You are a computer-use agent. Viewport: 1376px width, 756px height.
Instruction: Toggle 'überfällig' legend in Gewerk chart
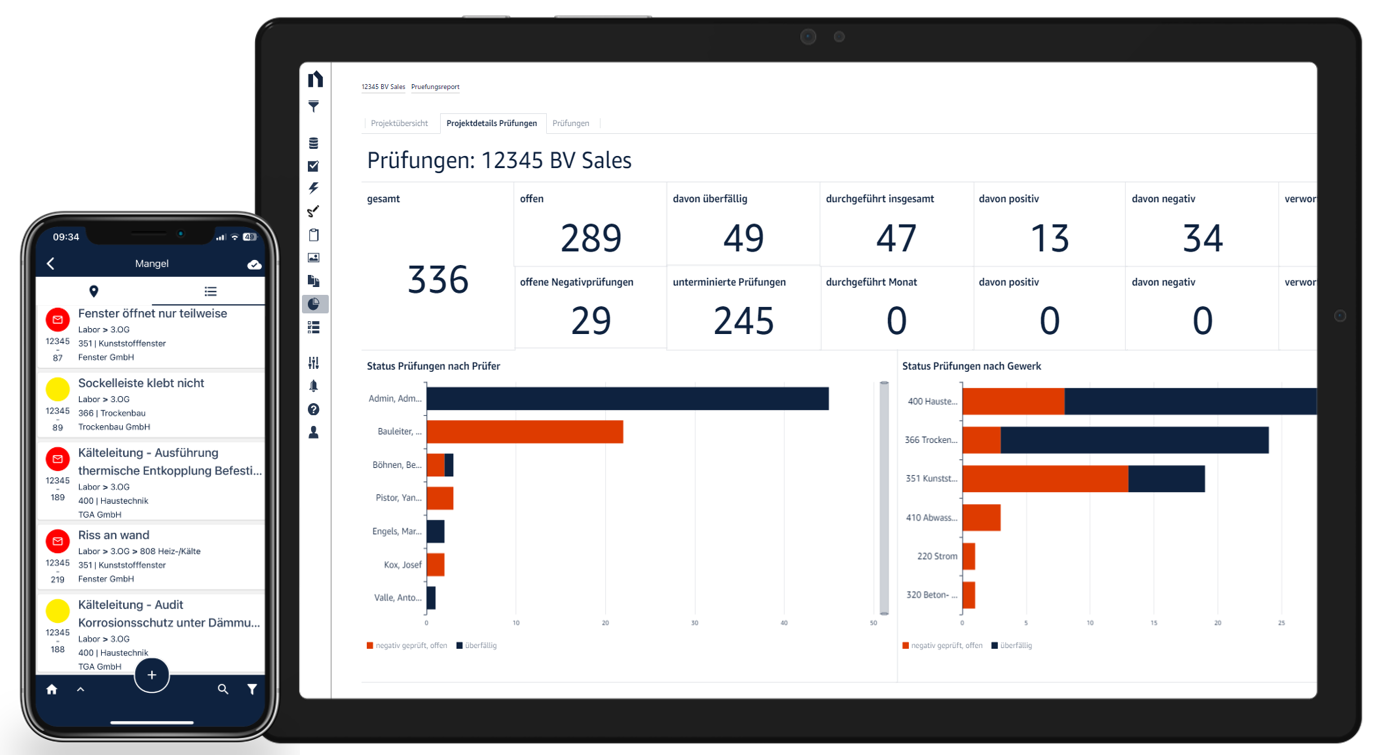pyautogui.click(x=1012, y=646)
